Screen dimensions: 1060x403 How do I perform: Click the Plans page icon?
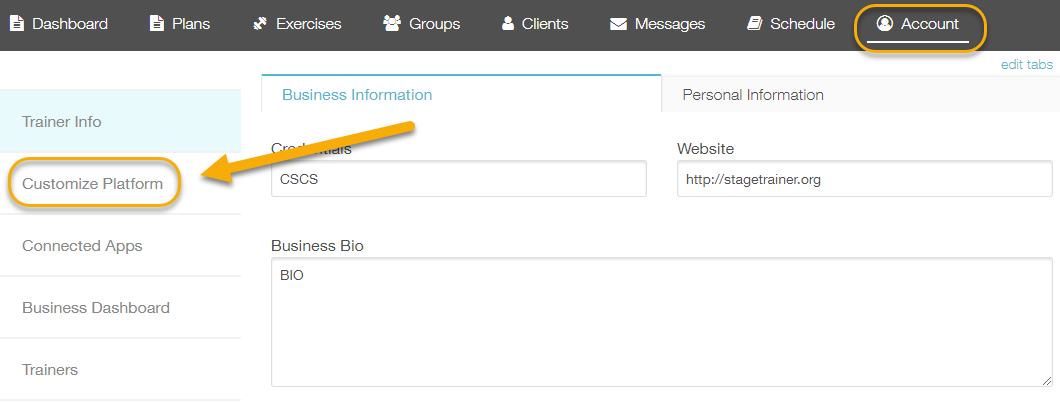coord(156,24)
